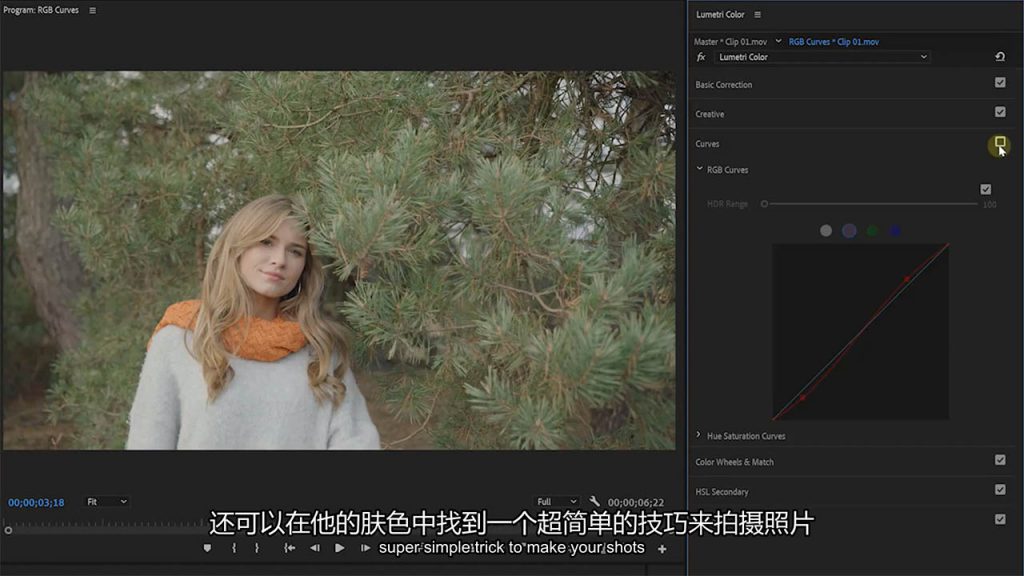Expand the Hue Saturation Curves section

(x=699, y=436)
